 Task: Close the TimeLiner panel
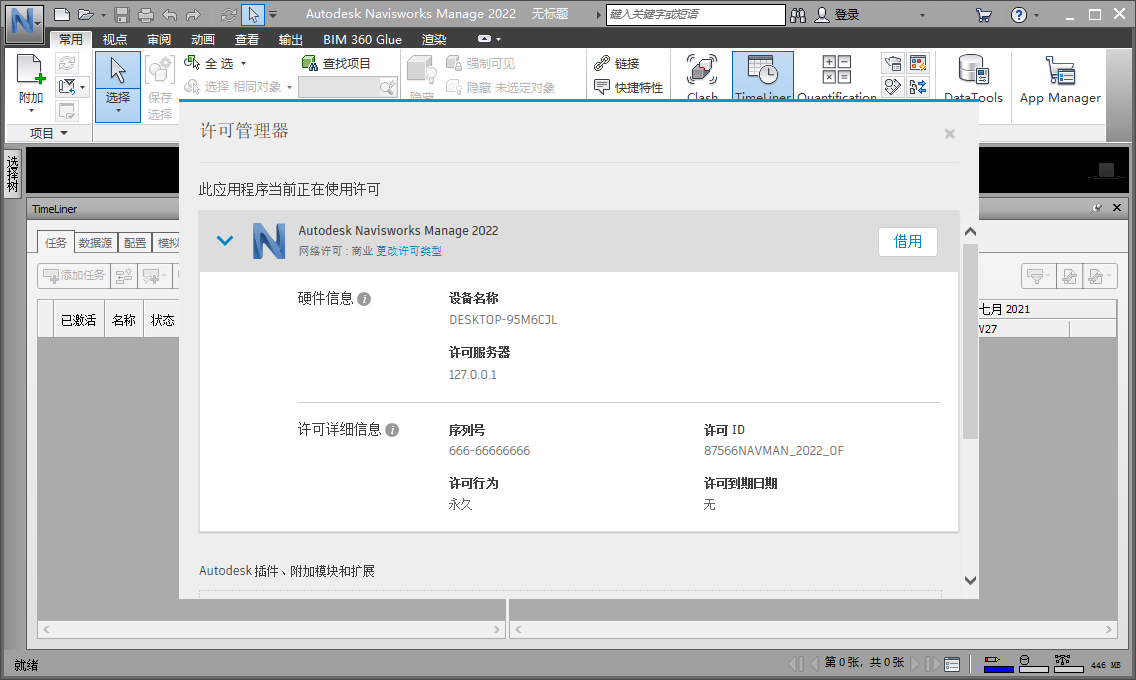click(1116, 208)
